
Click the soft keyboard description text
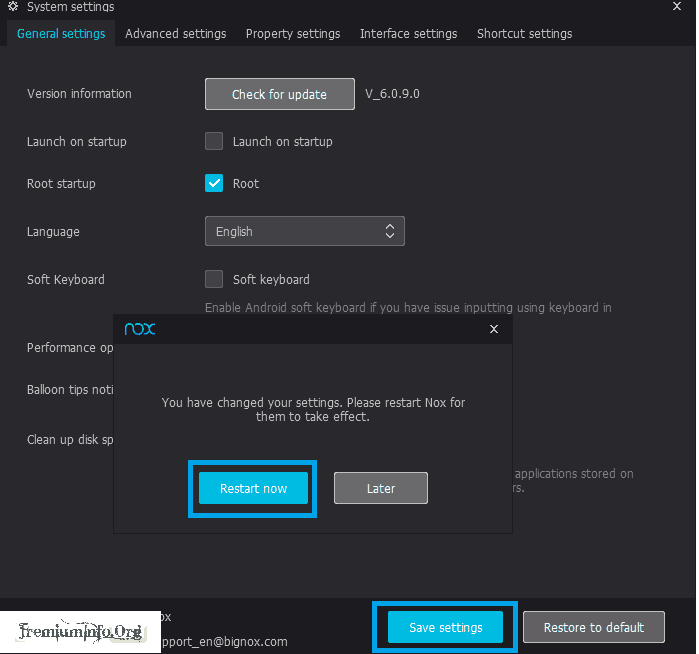408,308
